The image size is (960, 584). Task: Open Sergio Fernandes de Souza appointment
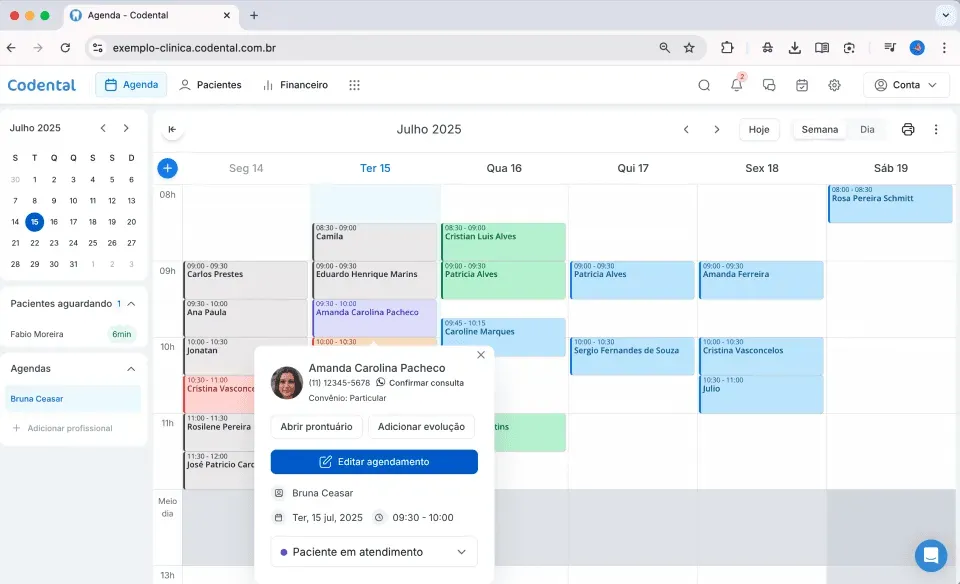[632, 356]
